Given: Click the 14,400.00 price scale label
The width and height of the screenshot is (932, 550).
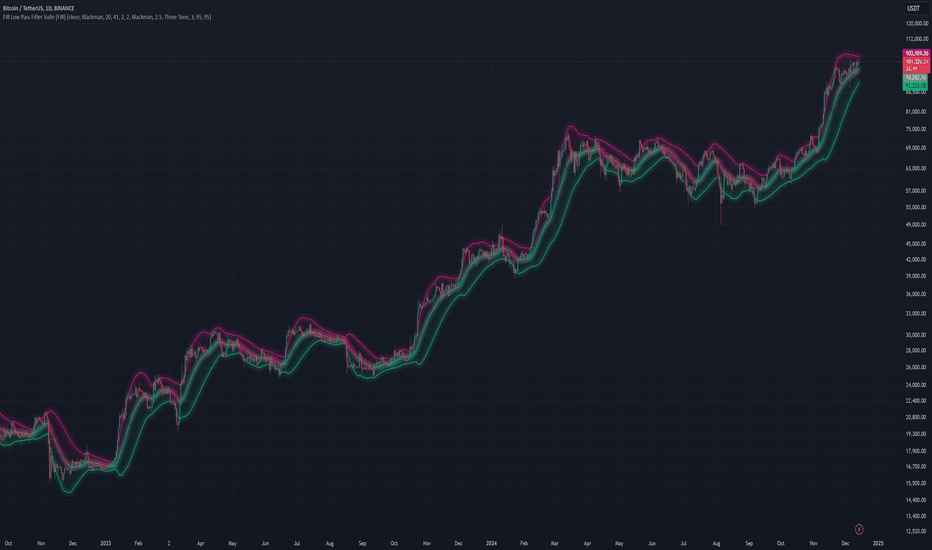Looking at the screenshot, I should click(917, 501).
